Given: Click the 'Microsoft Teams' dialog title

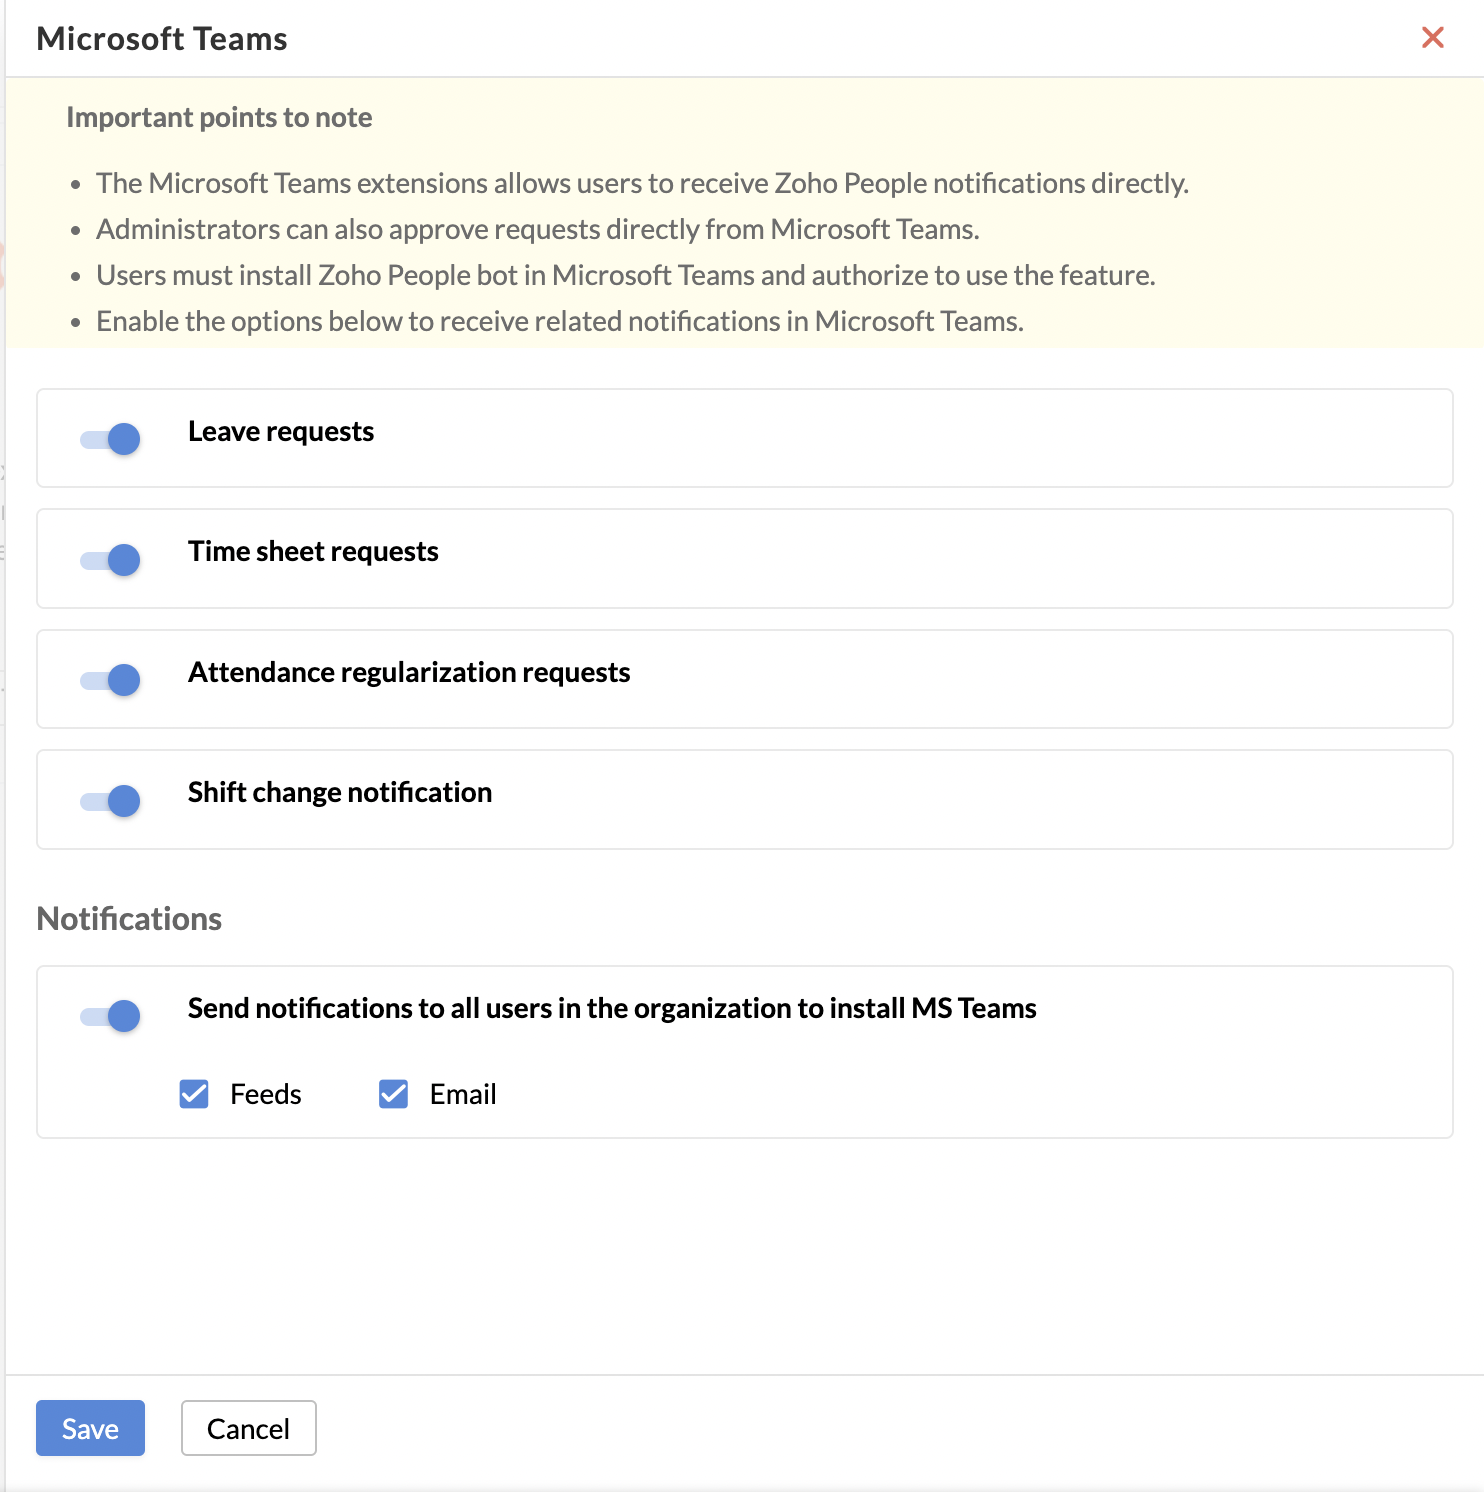Looking at the screenshot, I should [x=162, y=39].
